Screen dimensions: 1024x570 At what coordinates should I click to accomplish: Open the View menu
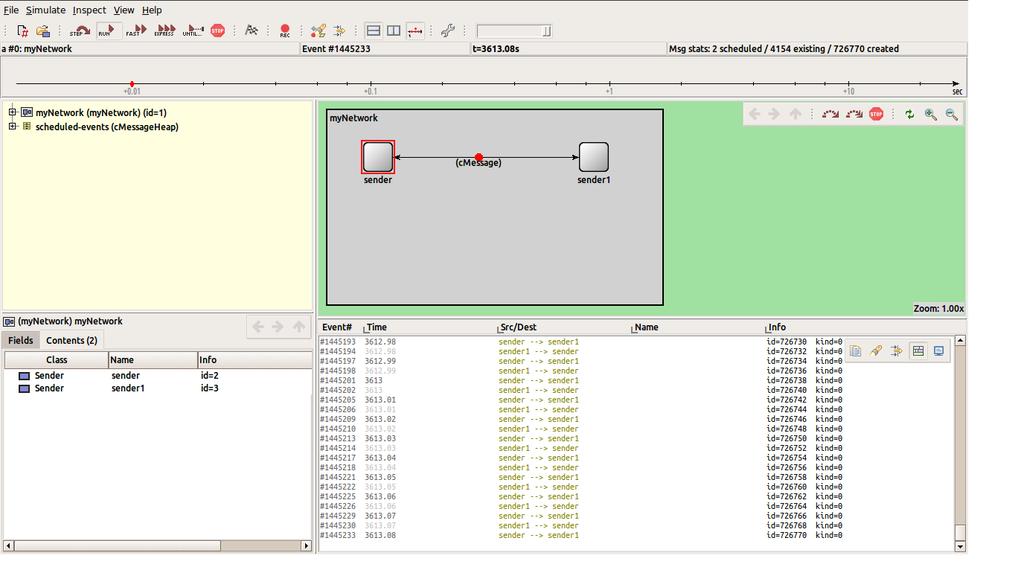click(x=123, y=10)
